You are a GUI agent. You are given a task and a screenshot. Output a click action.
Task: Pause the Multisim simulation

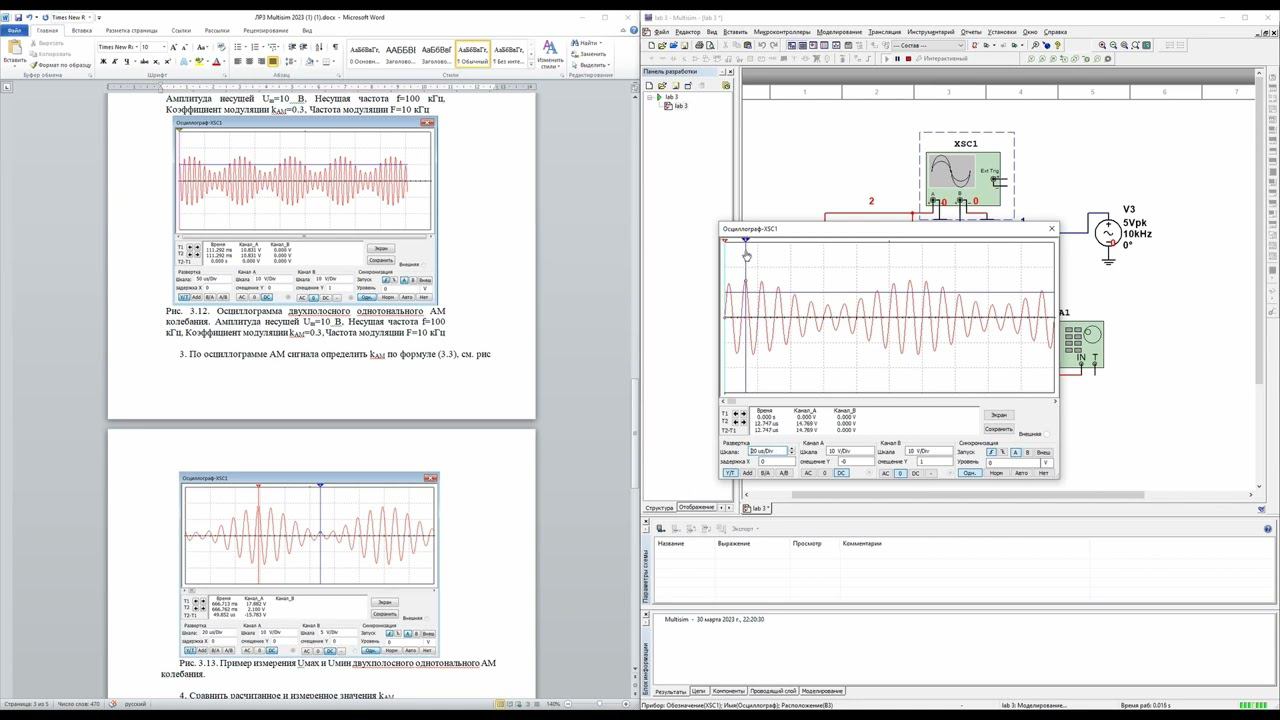897,59
